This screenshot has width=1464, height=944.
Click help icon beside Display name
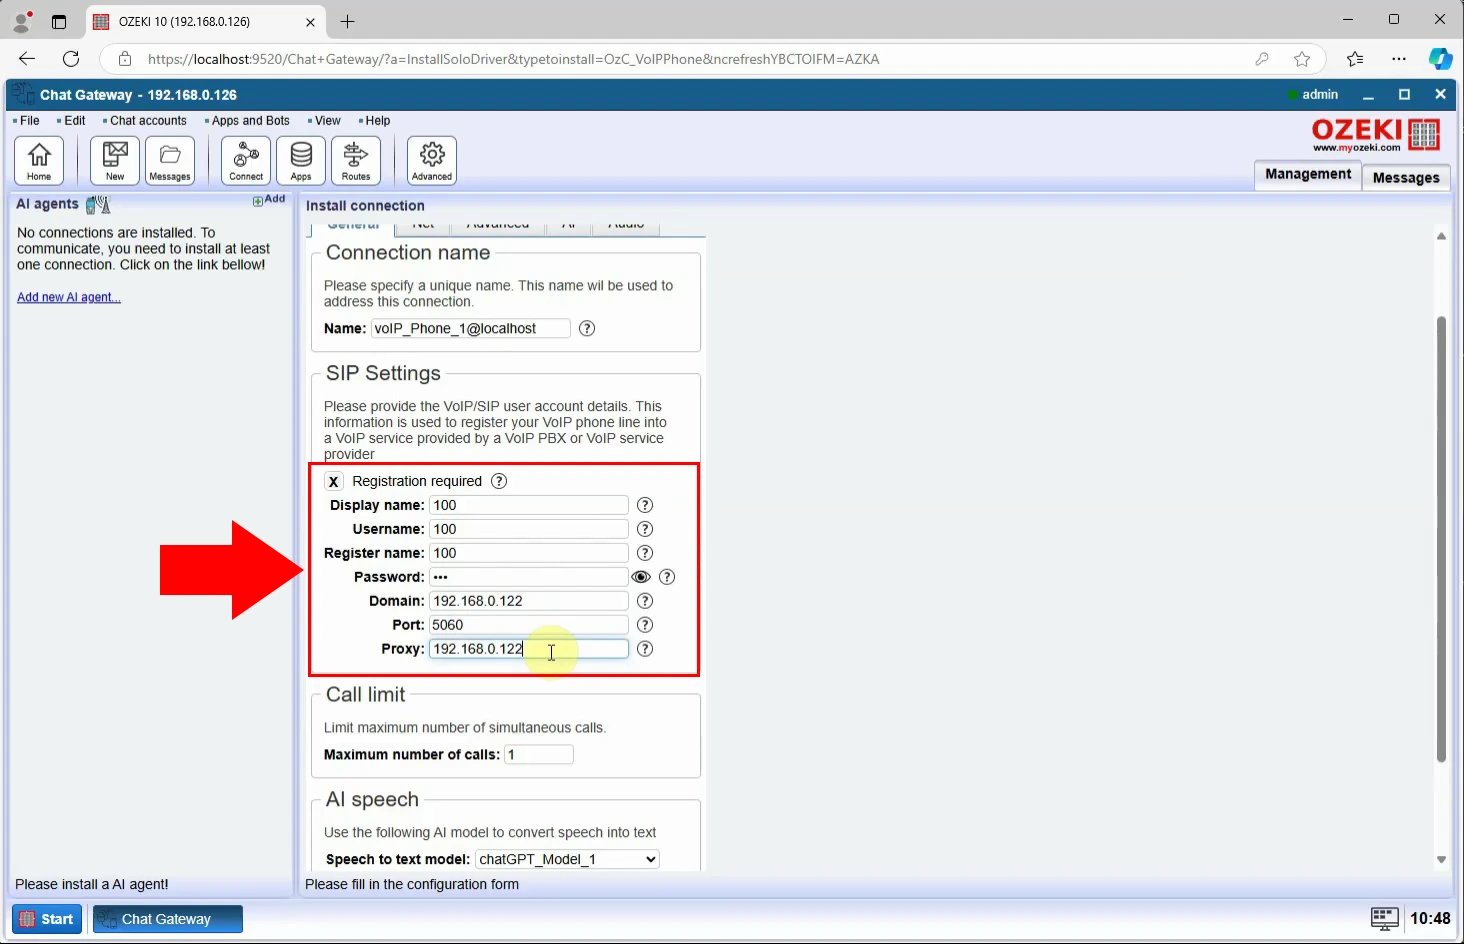pyautogui.click(x=645, y=505)
